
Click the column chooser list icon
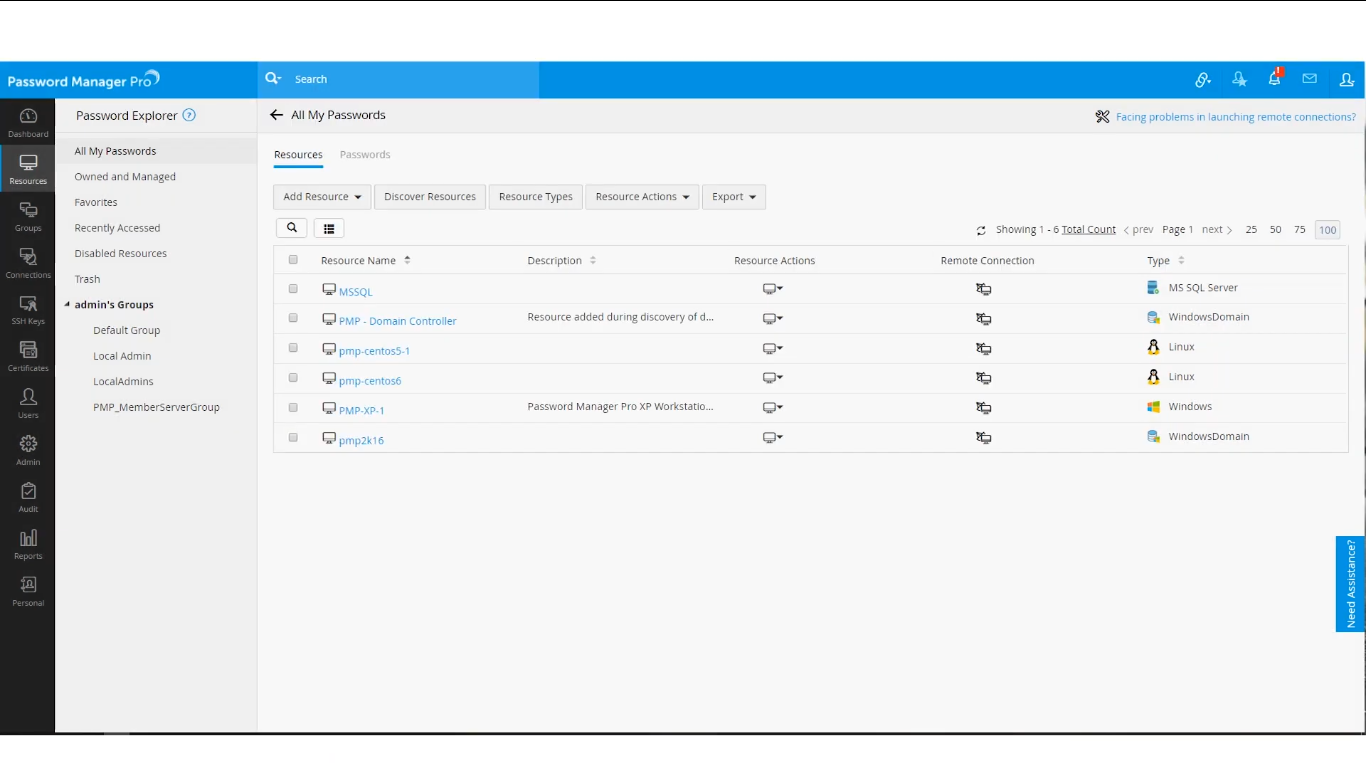[329, 228]
